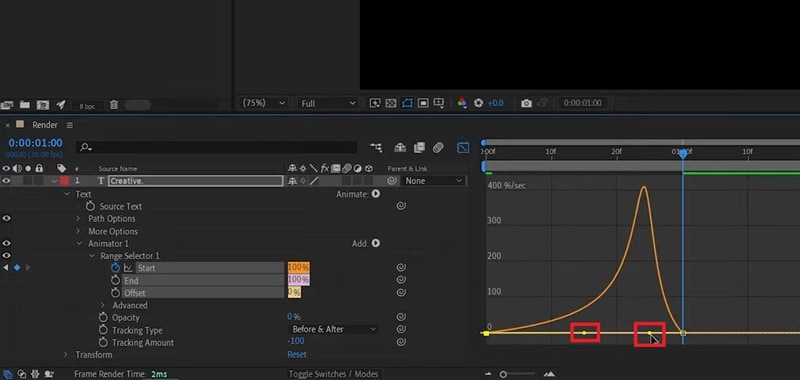
Task: Open grid and guide options icon
Action: pyautogui.click(x=439, y=103)
